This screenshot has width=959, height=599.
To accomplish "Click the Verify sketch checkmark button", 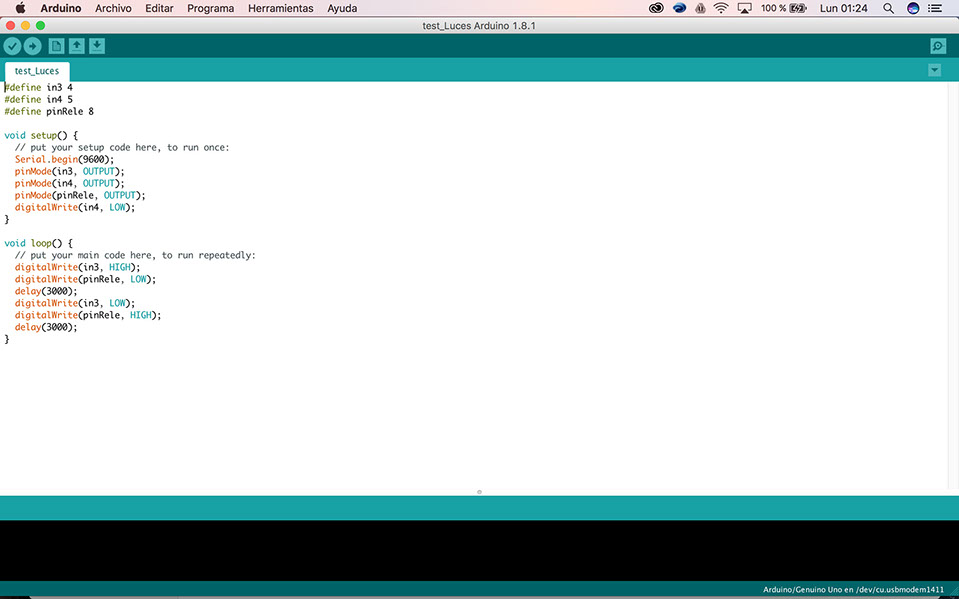I will click(12, 46).
